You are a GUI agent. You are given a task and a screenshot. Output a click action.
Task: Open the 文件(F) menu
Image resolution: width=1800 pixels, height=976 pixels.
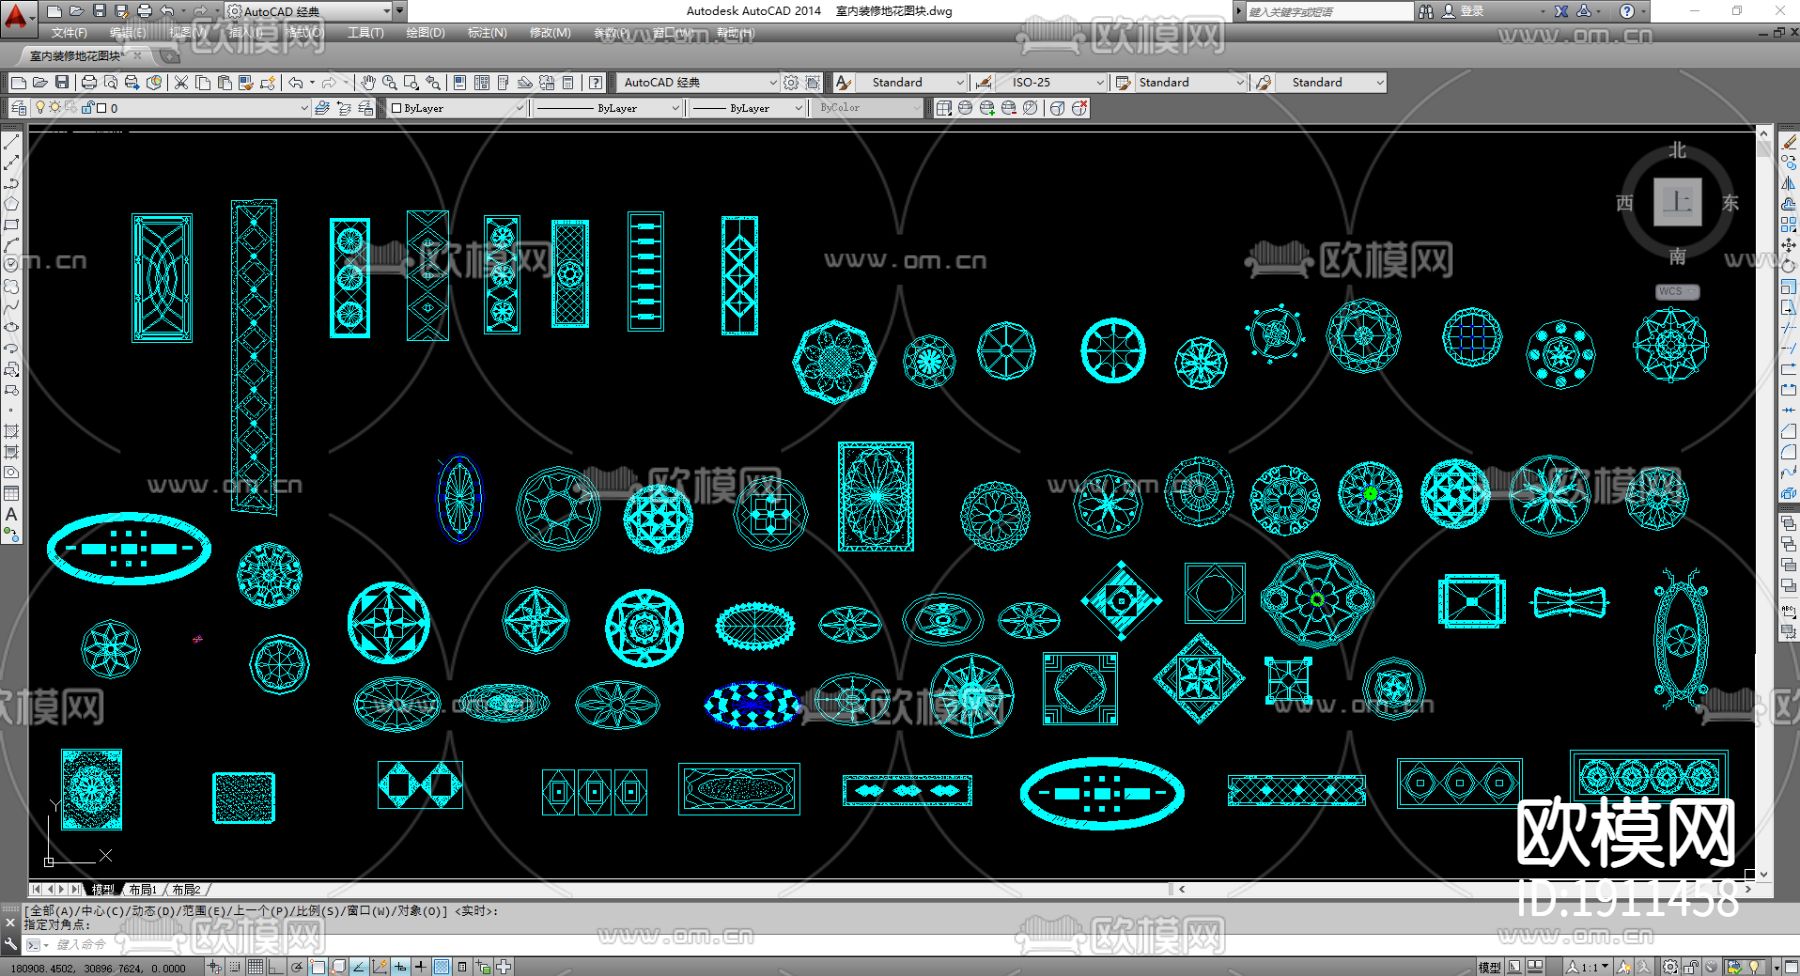point(69,33)
